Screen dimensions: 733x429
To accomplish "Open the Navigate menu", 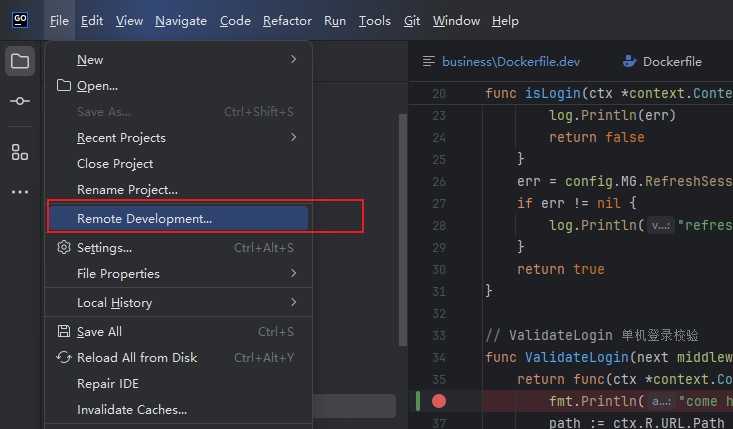I will 181,21.
